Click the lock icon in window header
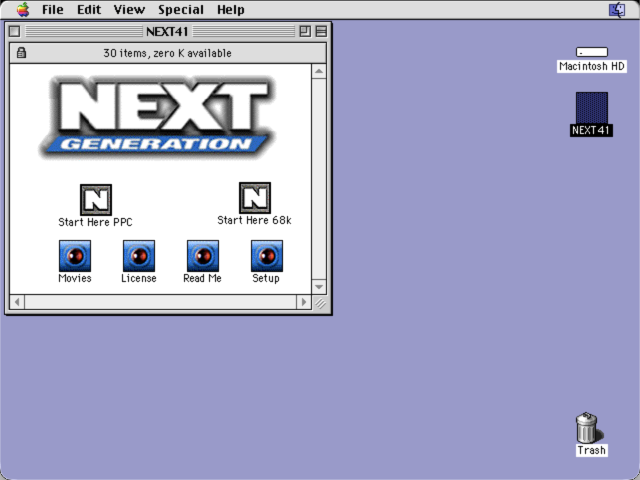The height and width of the screenshot is (480, 640). coord(21,53)
